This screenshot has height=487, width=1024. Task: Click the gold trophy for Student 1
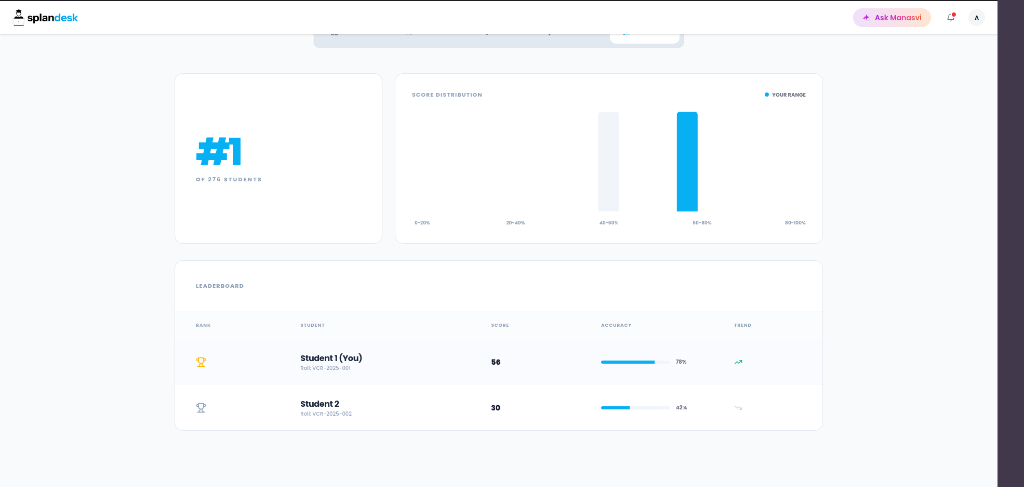tap(201, 362)
